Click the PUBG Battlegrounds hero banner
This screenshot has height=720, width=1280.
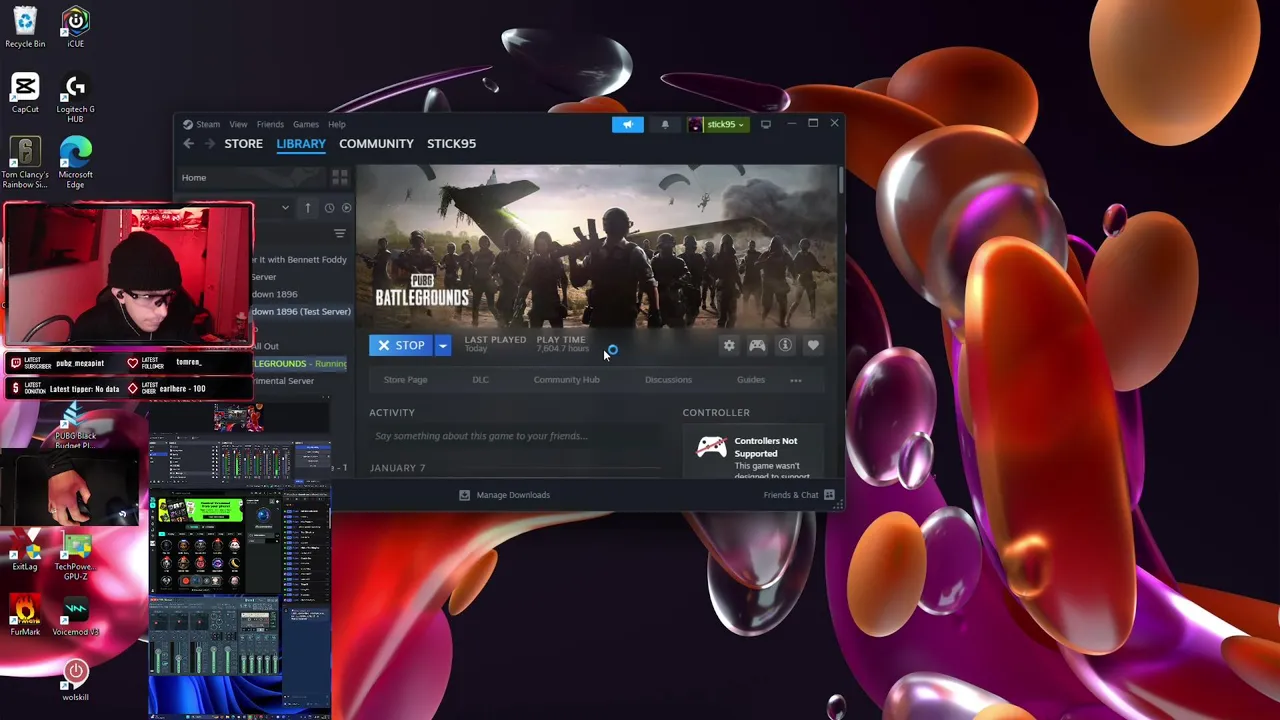(598, 245)
